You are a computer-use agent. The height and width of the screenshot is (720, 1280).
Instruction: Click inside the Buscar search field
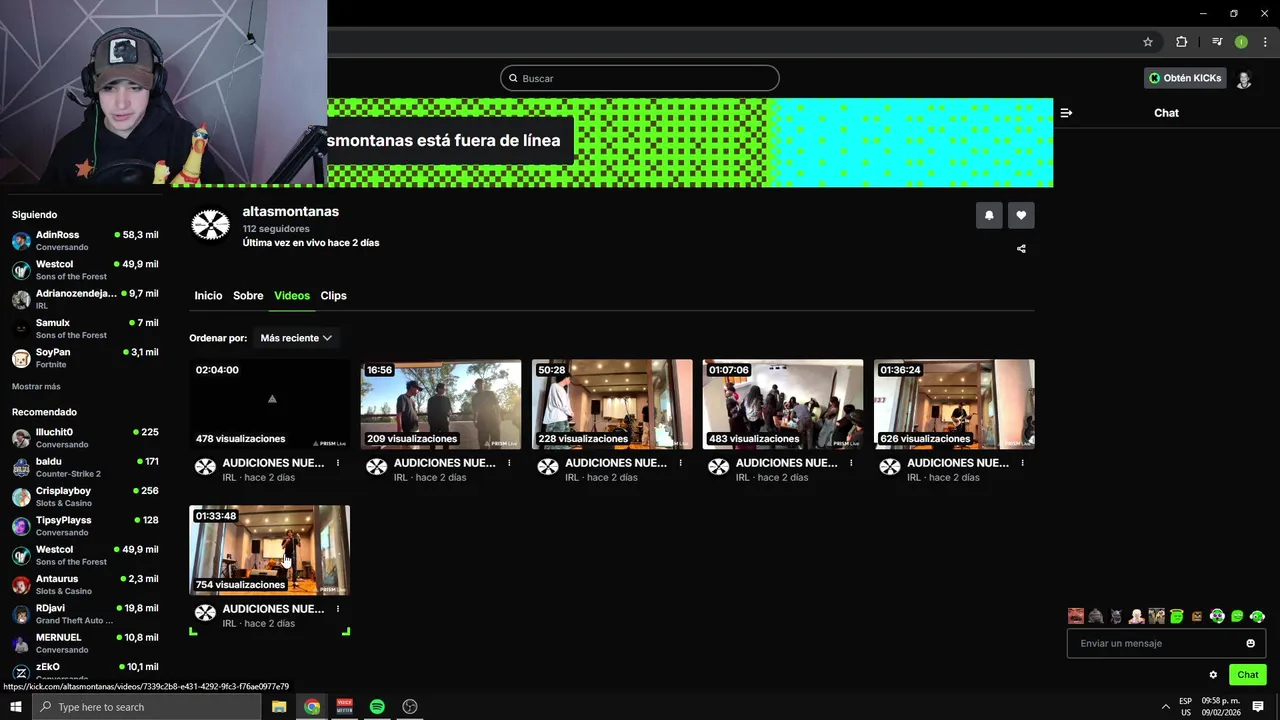click(640, 78)
